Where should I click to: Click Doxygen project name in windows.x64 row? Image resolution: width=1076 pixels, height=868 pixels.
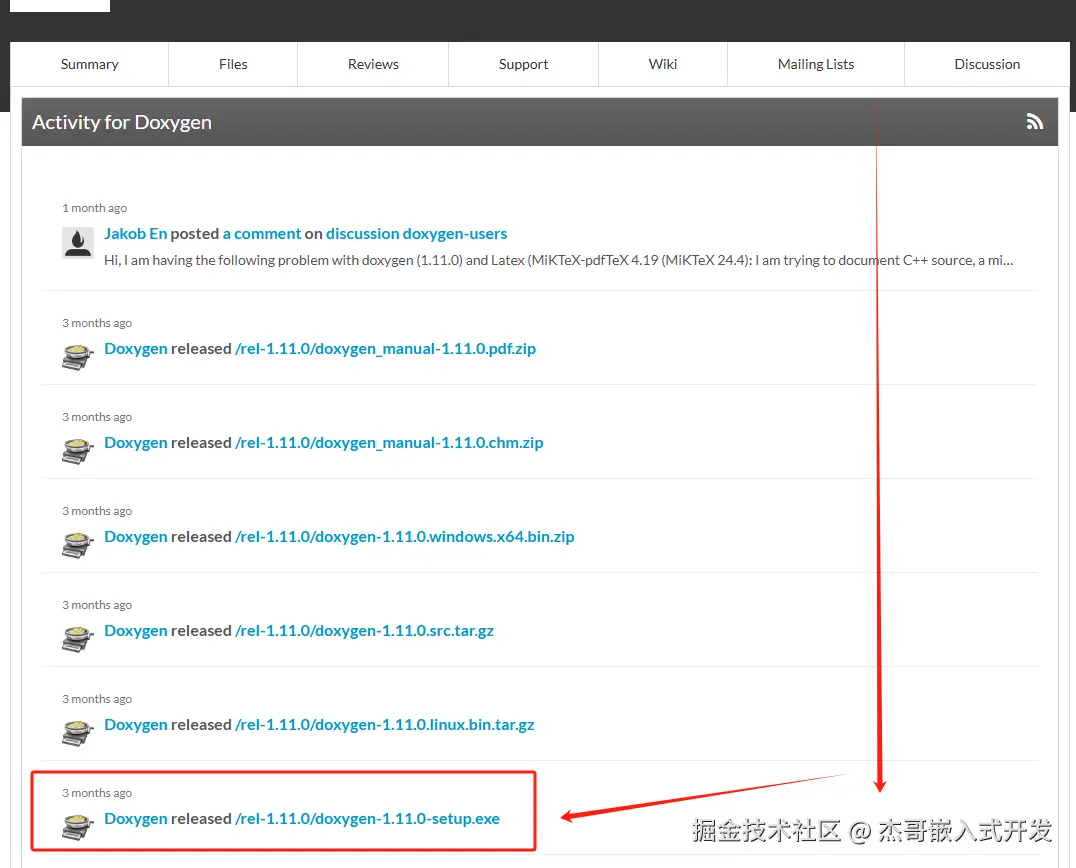[x=136, y=537]
